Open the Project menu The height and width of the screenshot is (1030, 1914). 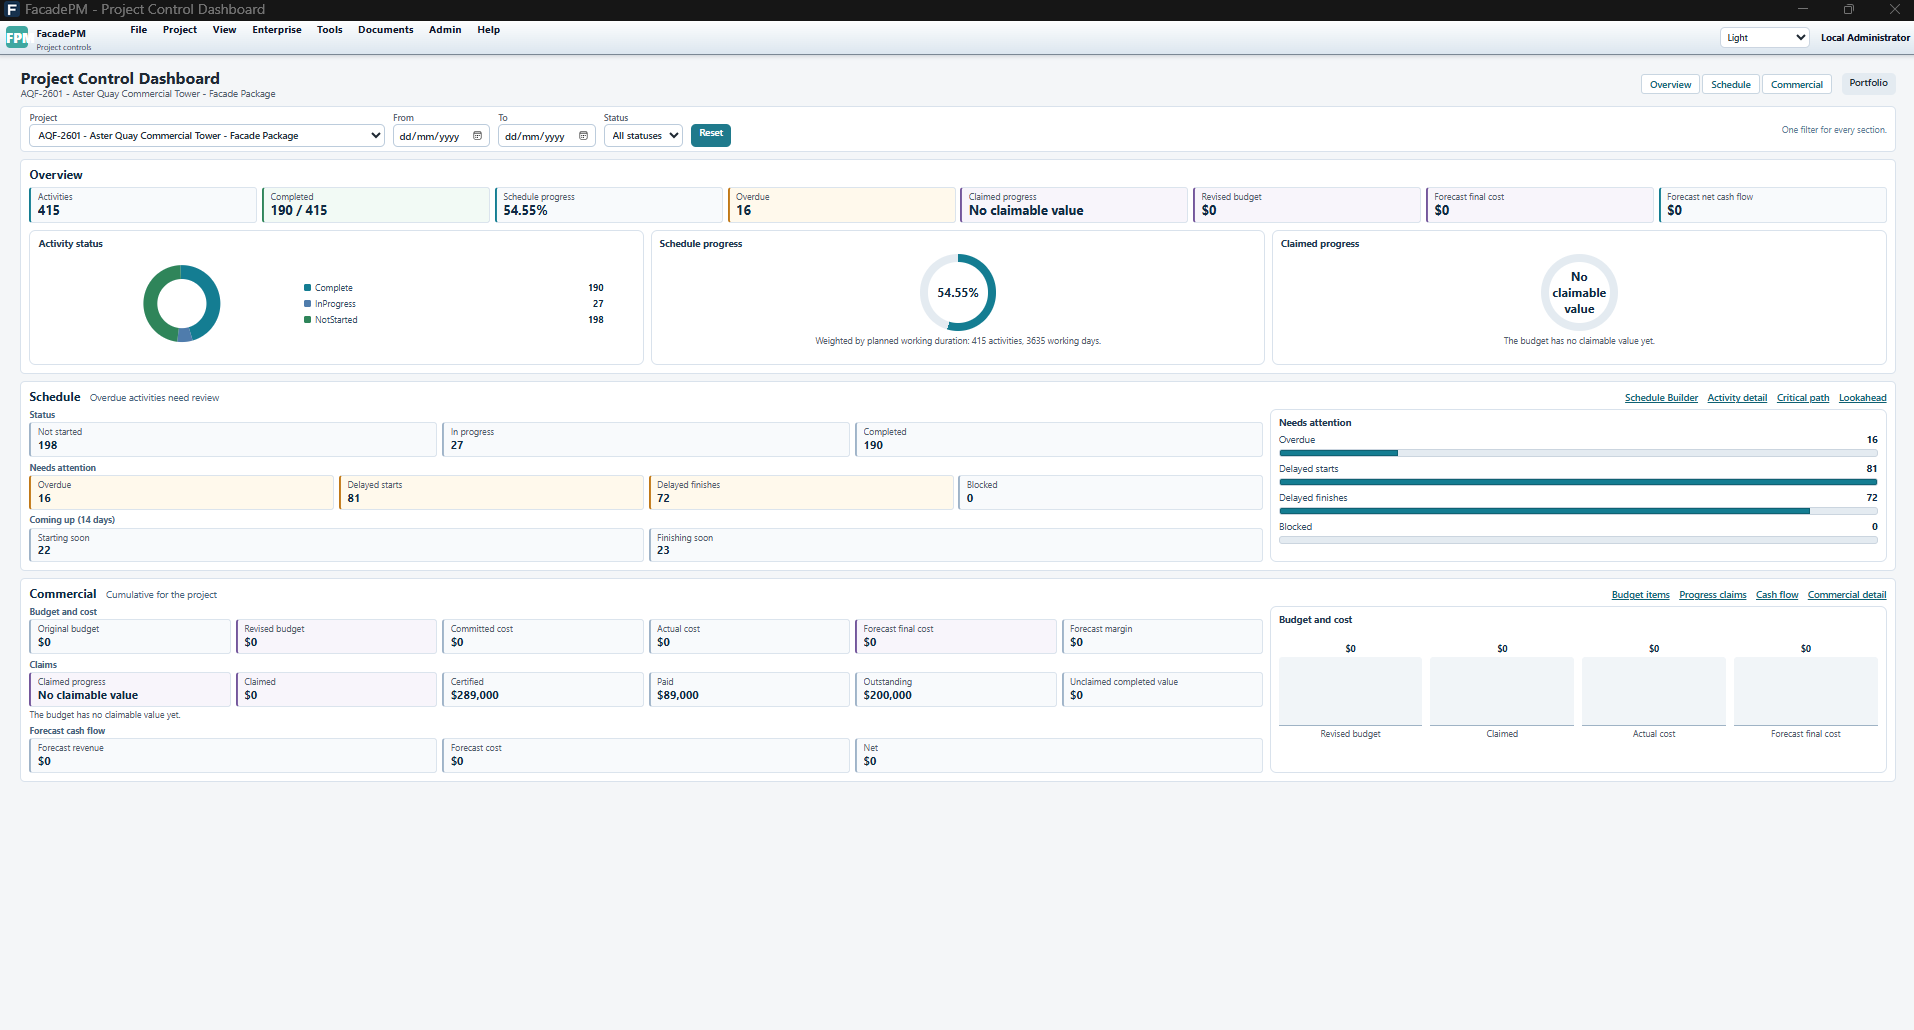(x=180, y=30)
